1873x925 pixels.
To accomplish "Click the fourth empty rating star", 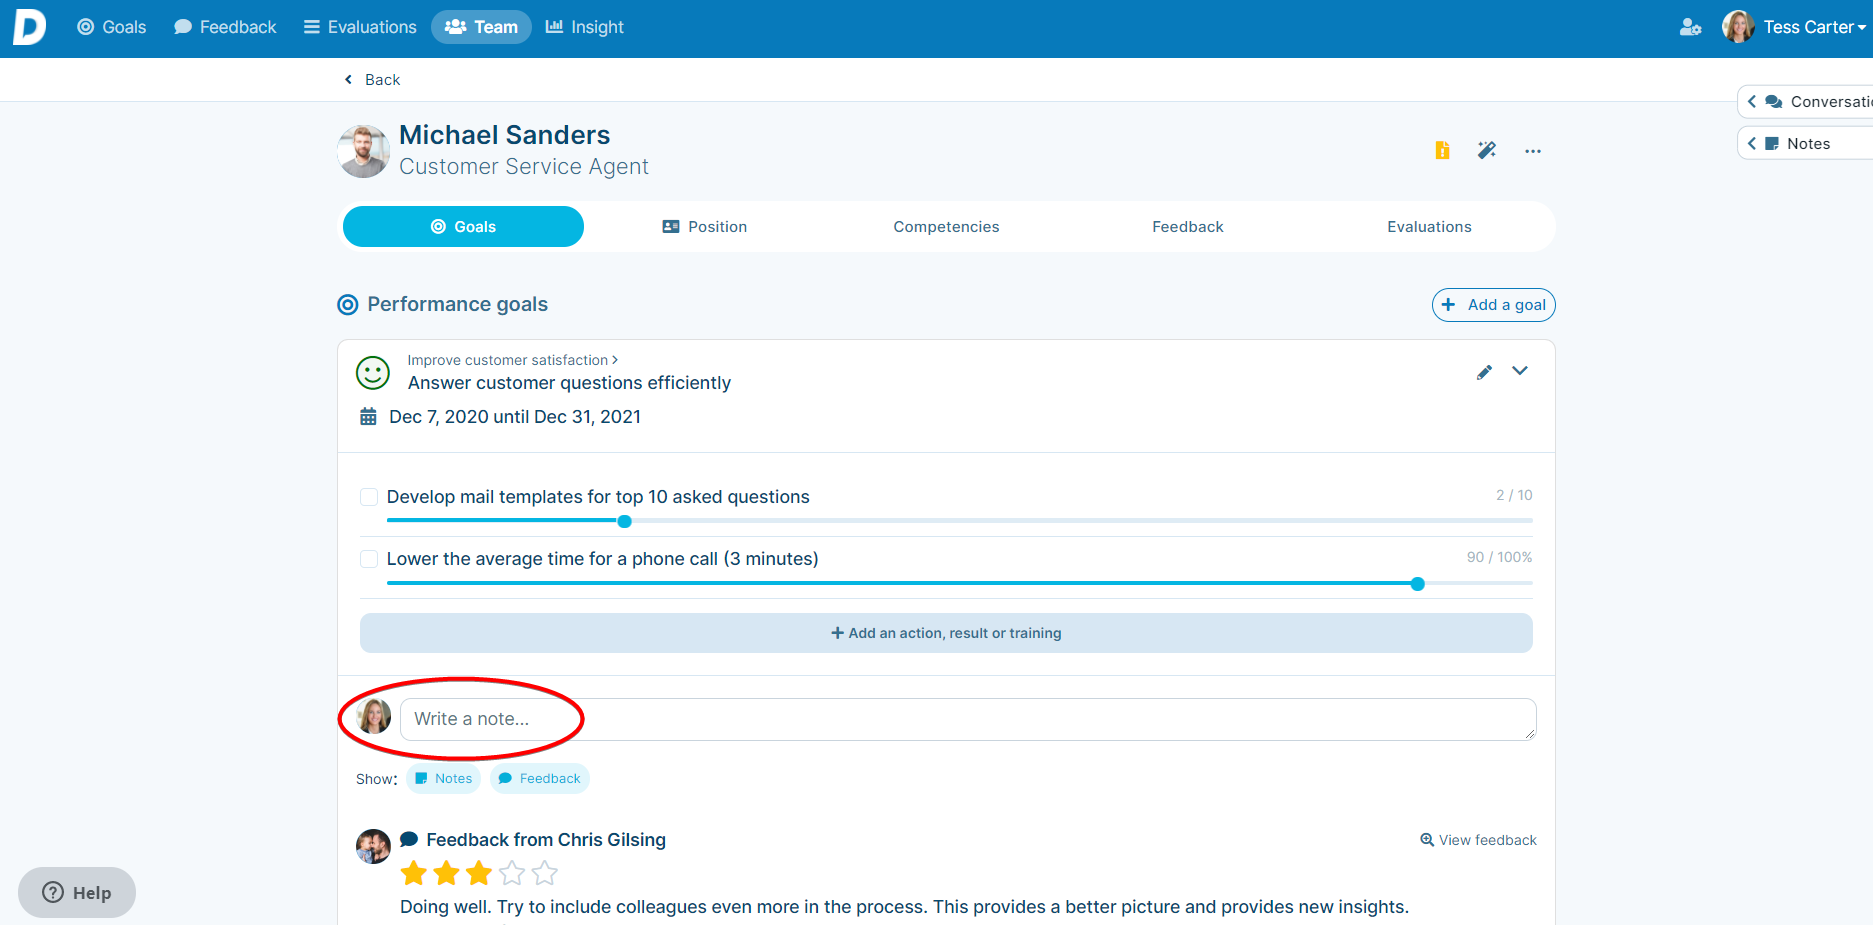I will (512, 874).
